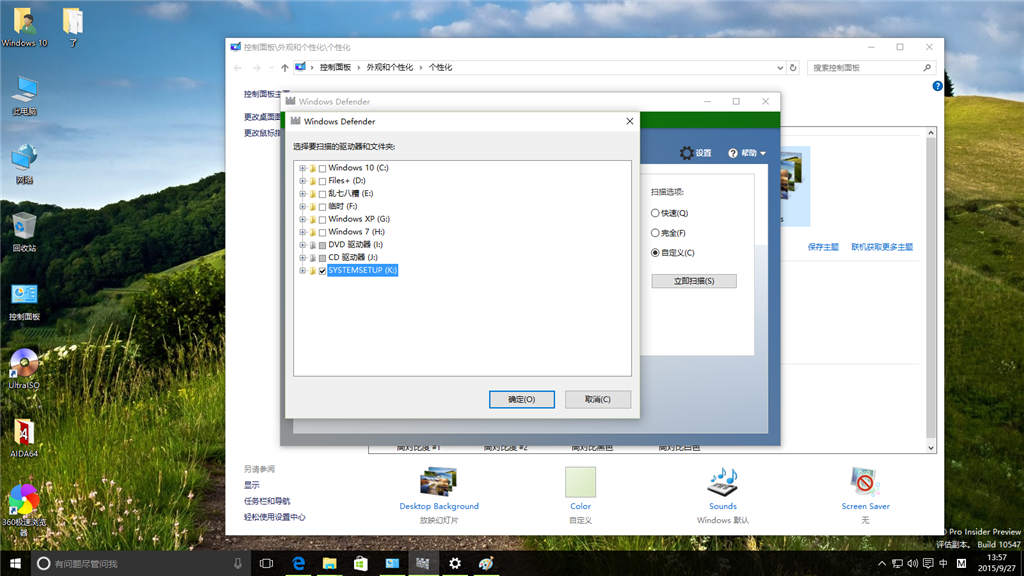Select the DVD 驱动器 (I:) row label
This screenshot has height=576, width=1024.
point(355,244)
